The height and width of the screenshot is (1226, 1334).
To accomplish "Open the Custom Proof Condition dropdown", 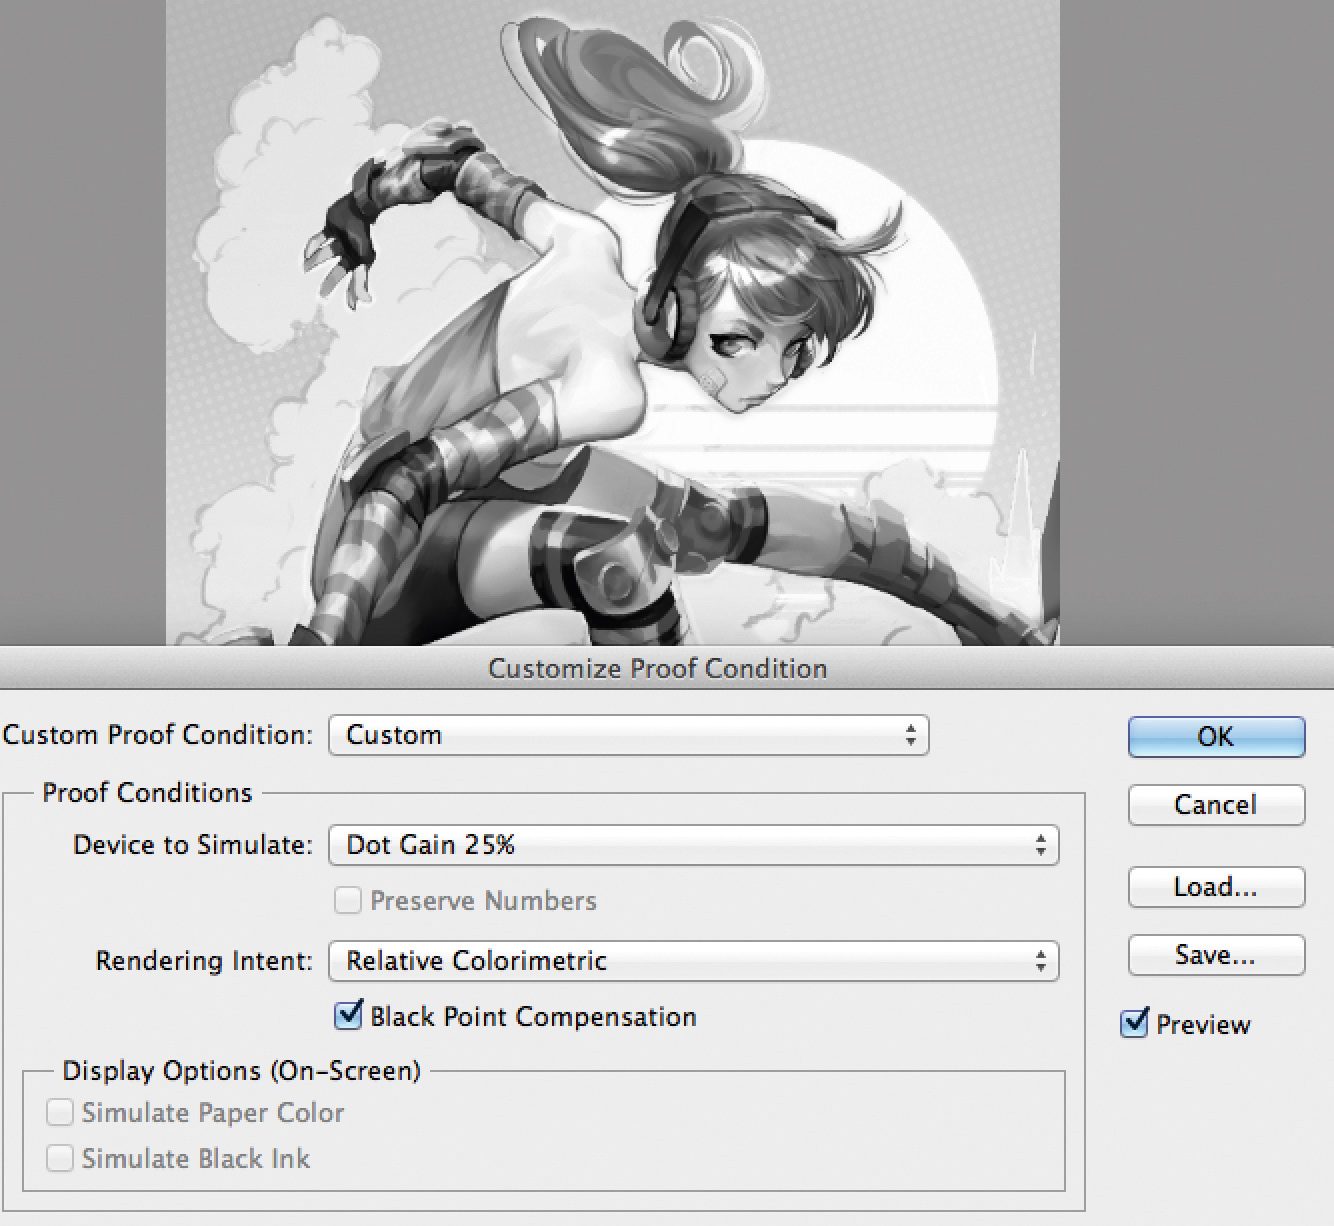I will (x=628, y=735).
